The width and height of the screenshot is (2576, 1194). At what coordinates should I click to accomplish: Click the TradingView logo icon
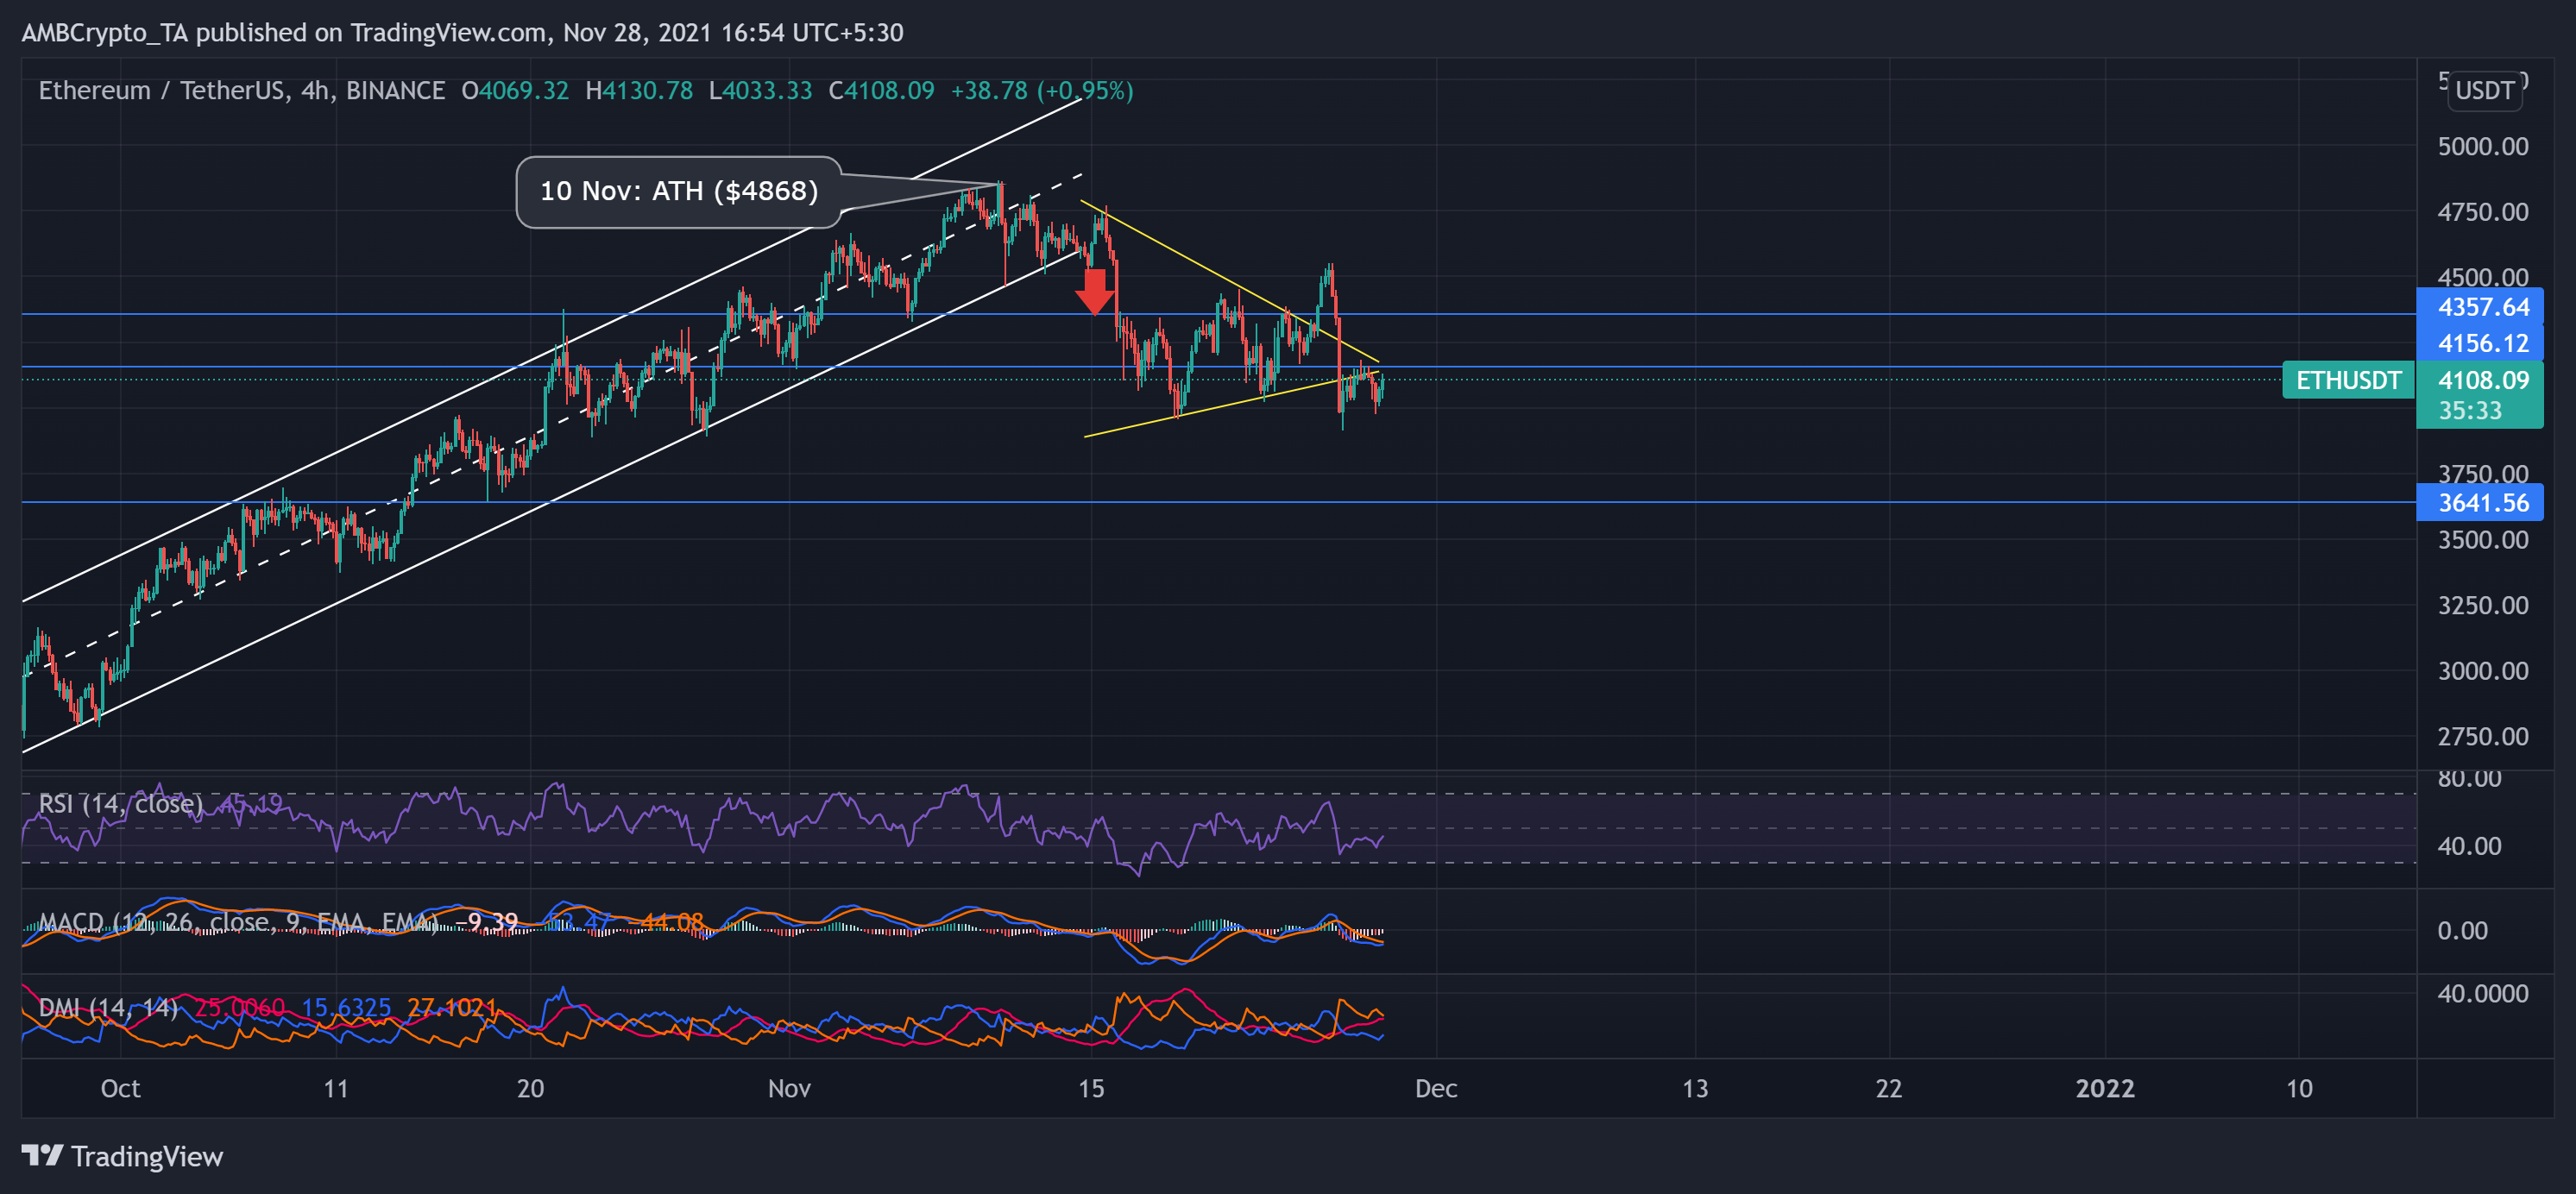(44, 1157)
